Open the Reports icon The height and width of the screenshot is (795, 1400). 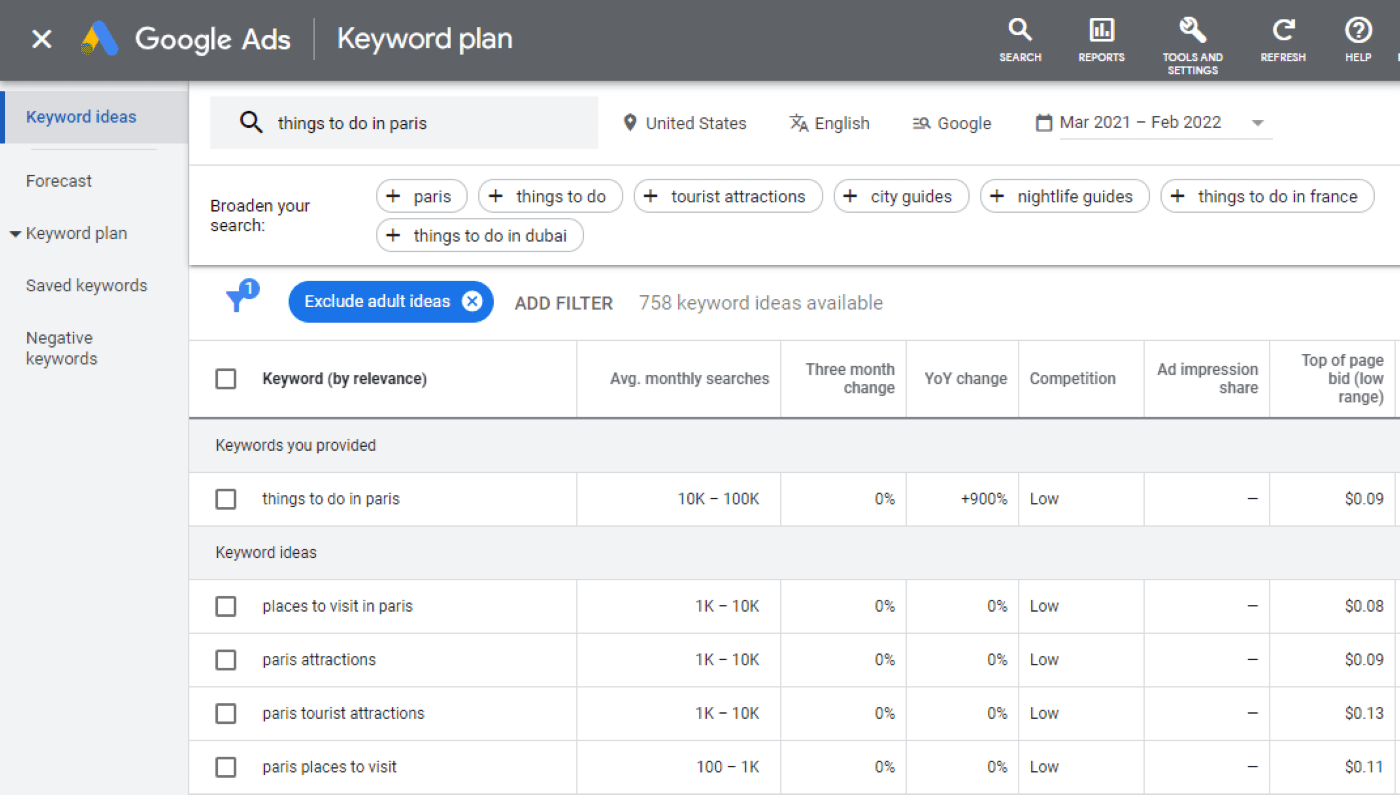click(1101, 40)
